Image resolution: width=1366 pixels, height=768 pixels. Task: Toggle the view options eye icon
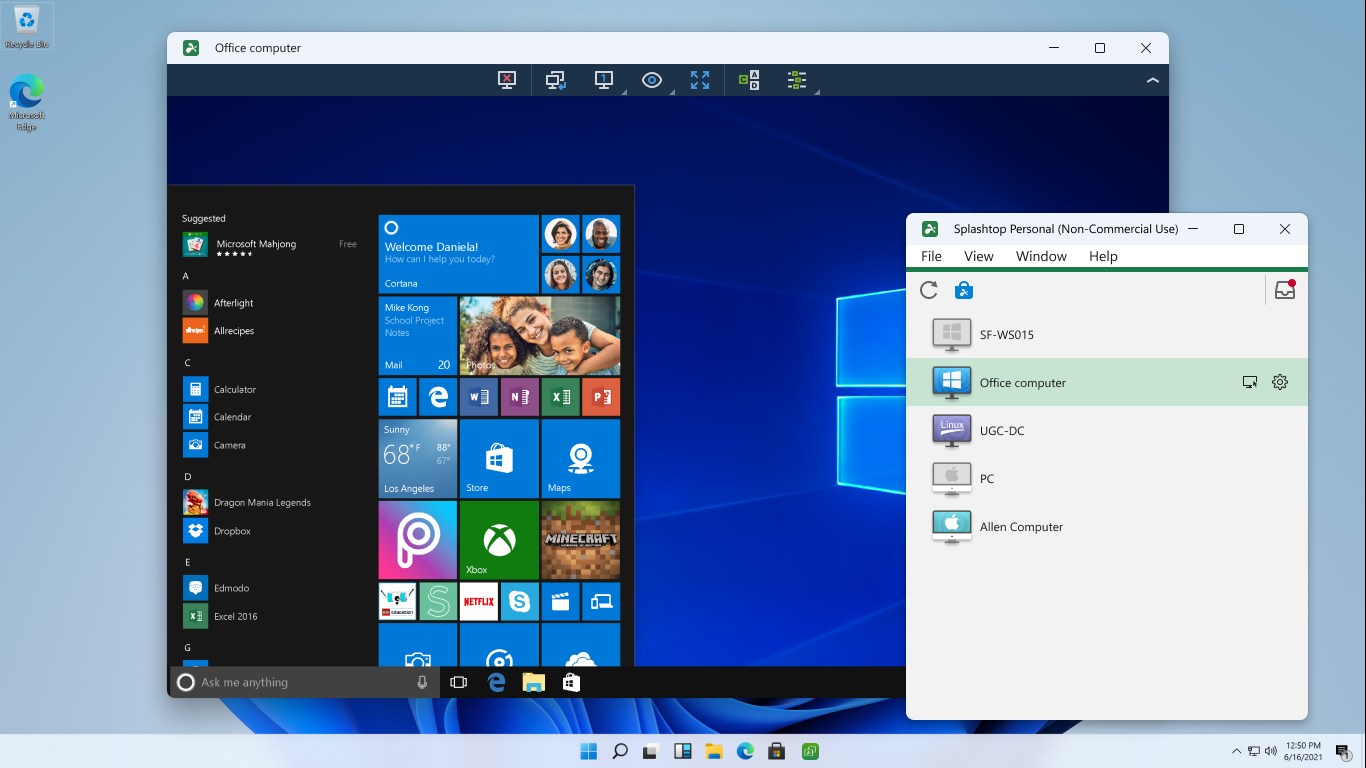coord(652,80)
